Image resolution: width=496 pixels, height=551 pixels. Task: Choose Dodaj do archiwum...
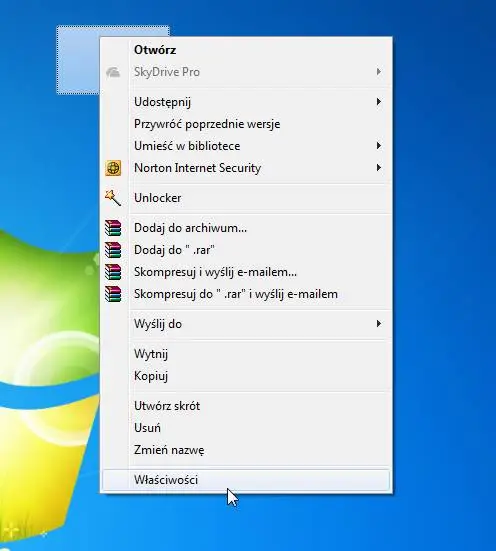tap(246, 228)
